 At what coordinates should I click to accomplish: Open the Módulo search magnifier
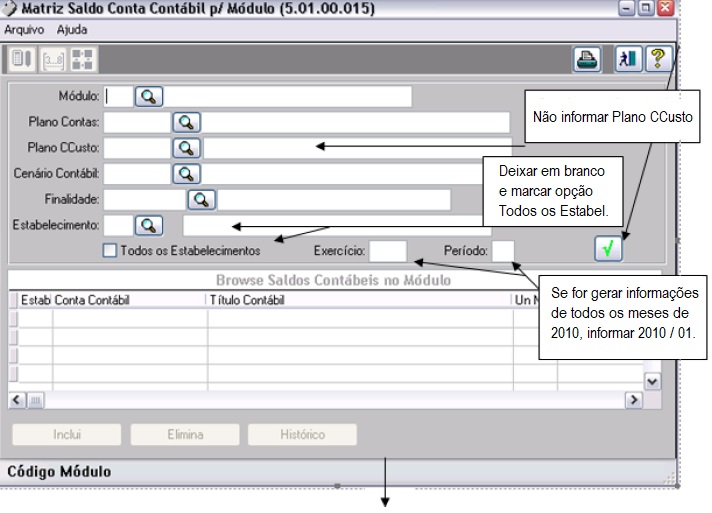click(x=148, y=97)
